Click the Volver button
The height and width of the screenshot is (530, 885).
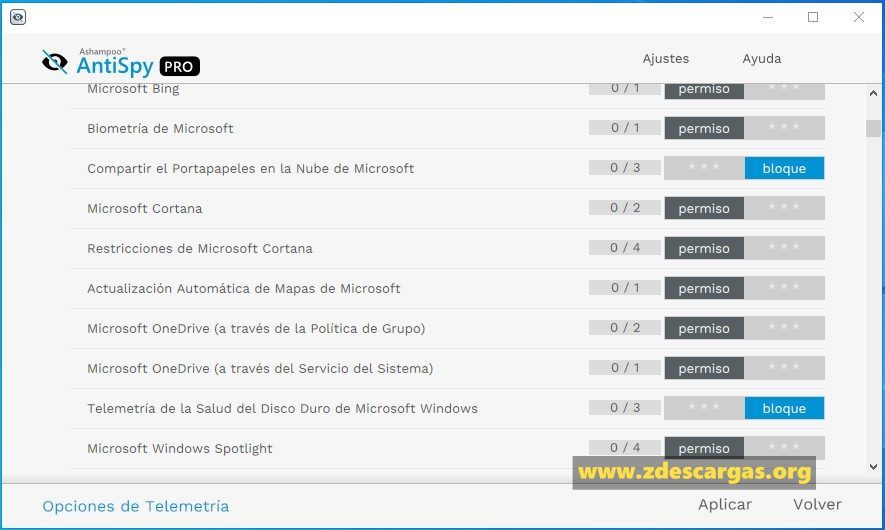pos(817,505)
